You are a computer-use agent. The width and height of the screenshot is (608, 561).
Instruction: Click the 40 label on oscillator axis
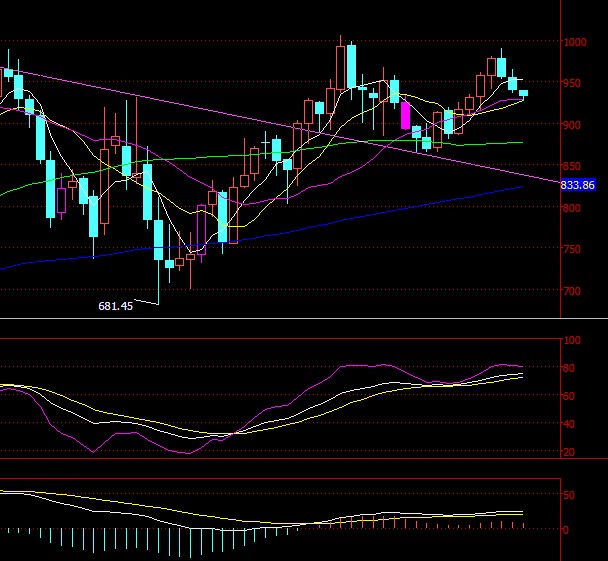(x=570, y=424)
